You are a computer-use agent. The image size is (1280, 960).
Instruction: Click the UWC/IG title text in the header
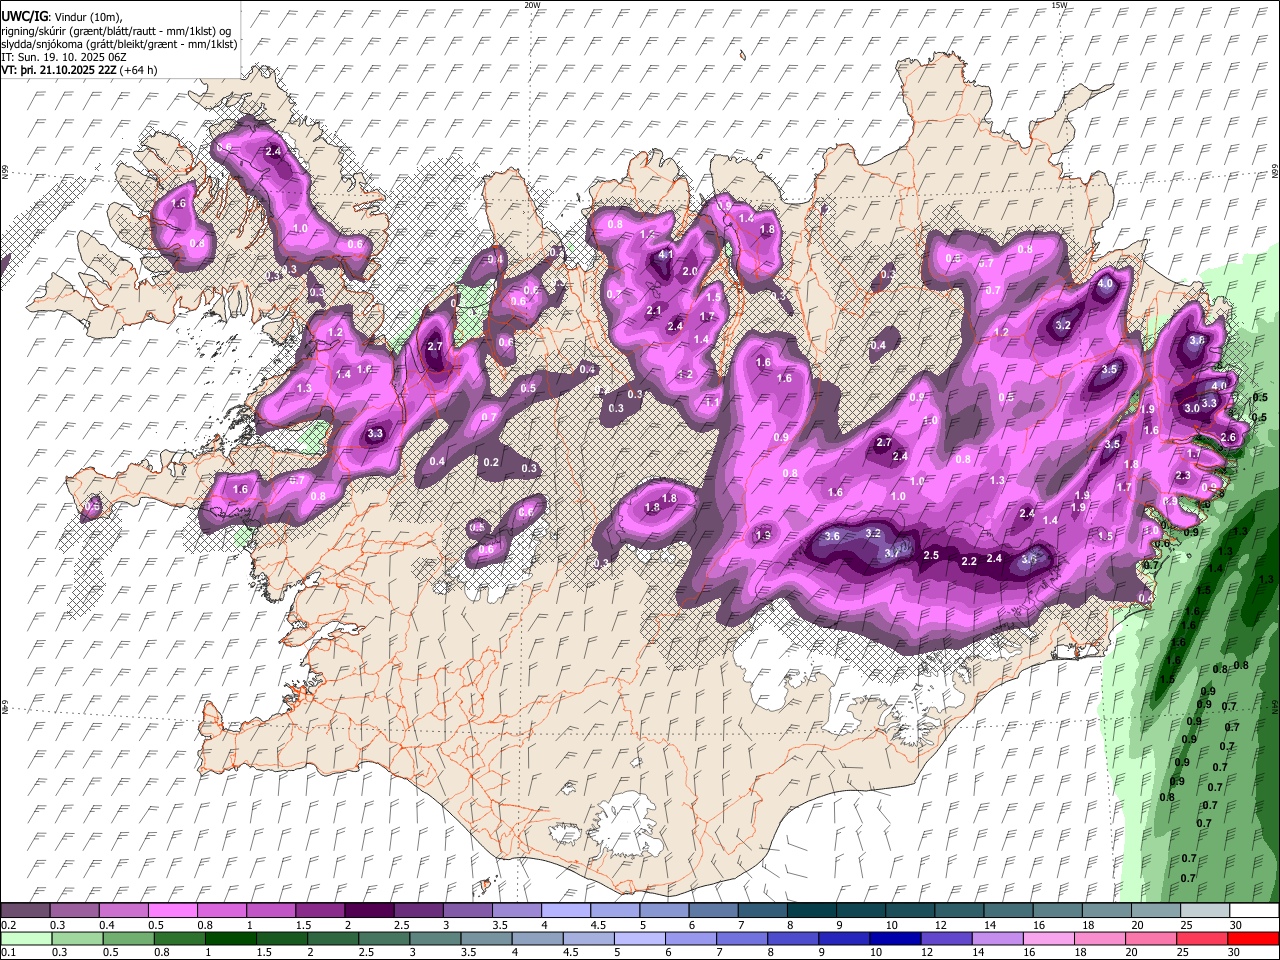[x=23, y=17]
